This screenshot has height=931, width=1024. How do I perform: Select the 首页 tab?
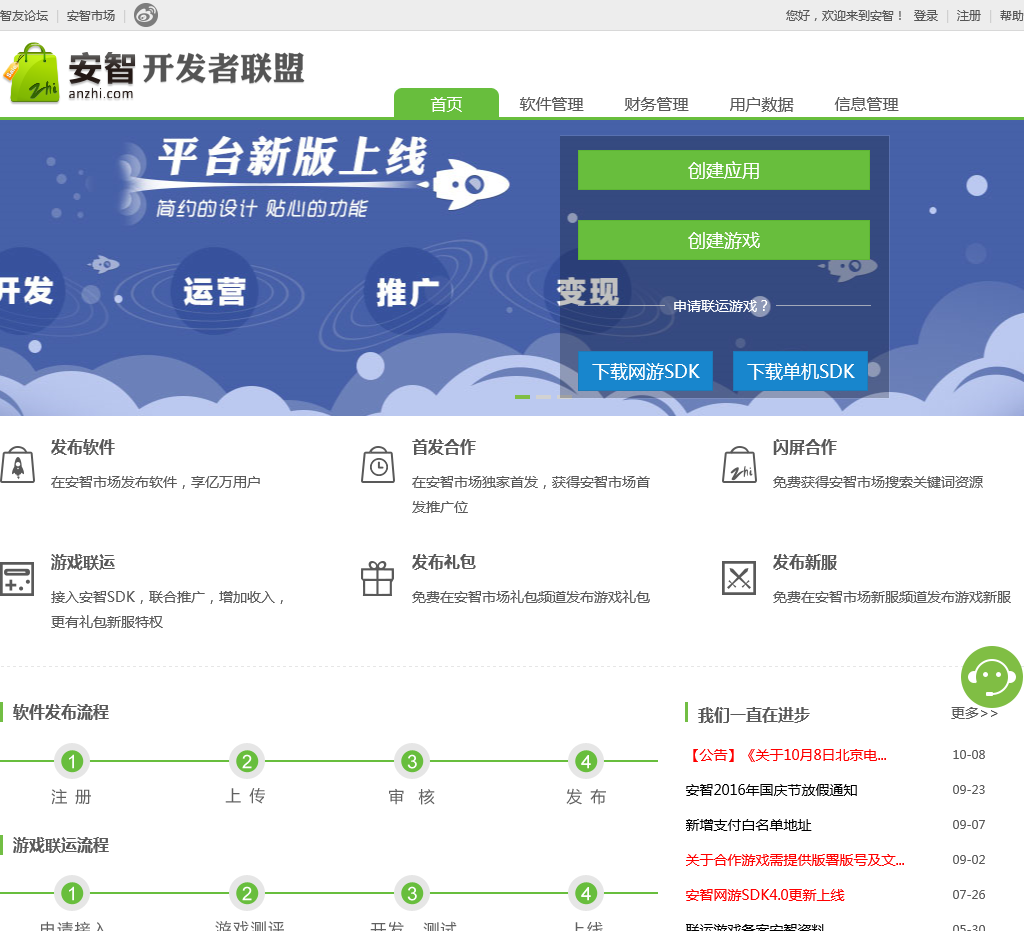point(446,104)
